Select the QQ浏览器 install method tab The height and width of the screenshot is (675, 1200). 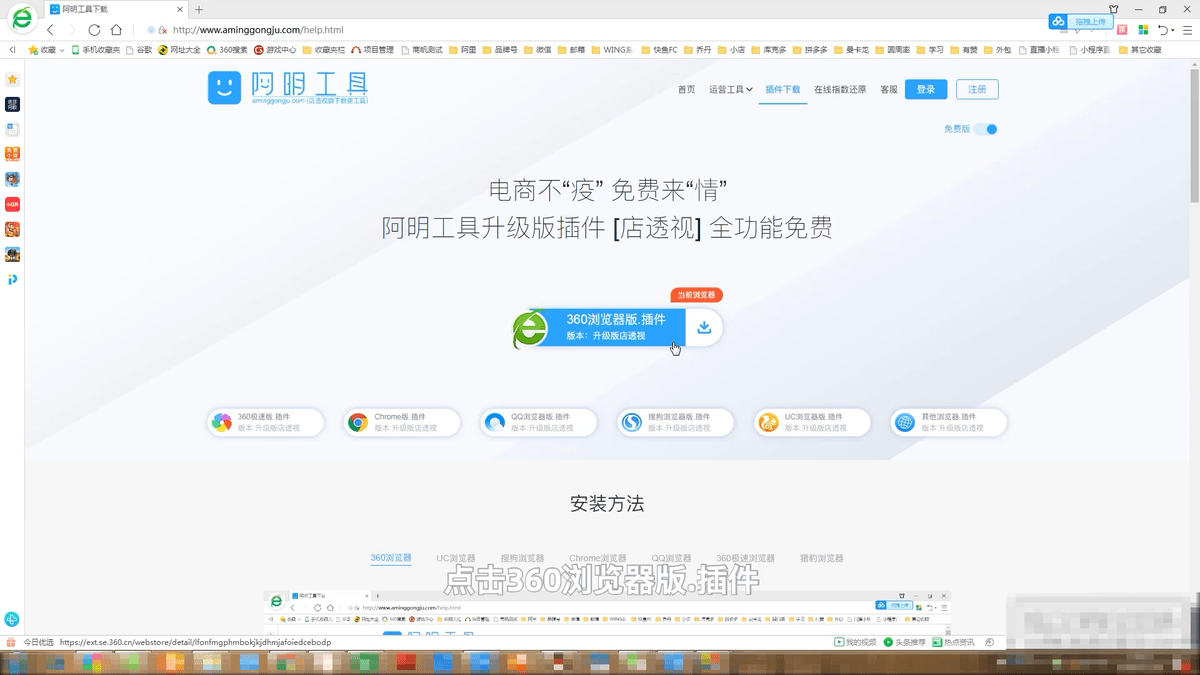point(672,558)
